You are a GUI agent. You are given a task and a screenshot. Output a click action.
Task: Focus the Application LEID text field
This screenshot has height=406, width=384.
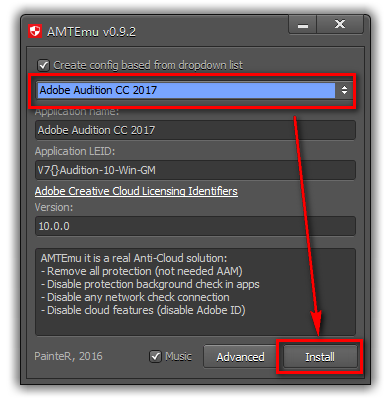[x=195, y=170]
